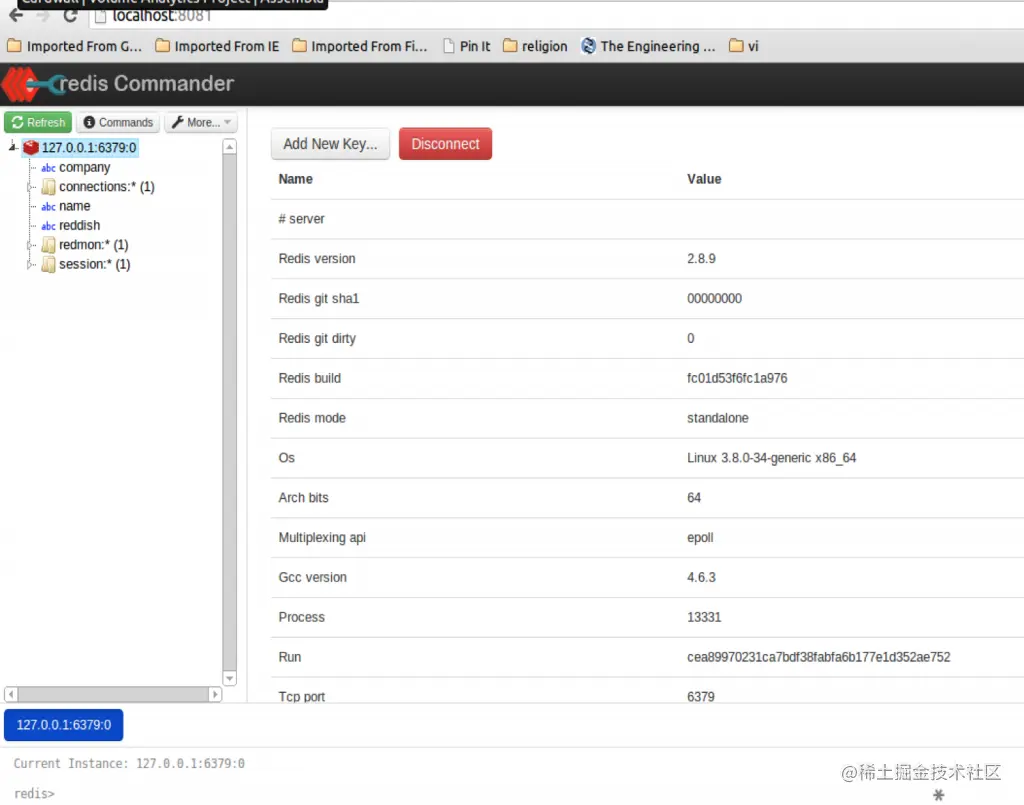Click the green circular refresh arrows icon
The width and height of the screenshot is (1024, 805).
(18, 122)
